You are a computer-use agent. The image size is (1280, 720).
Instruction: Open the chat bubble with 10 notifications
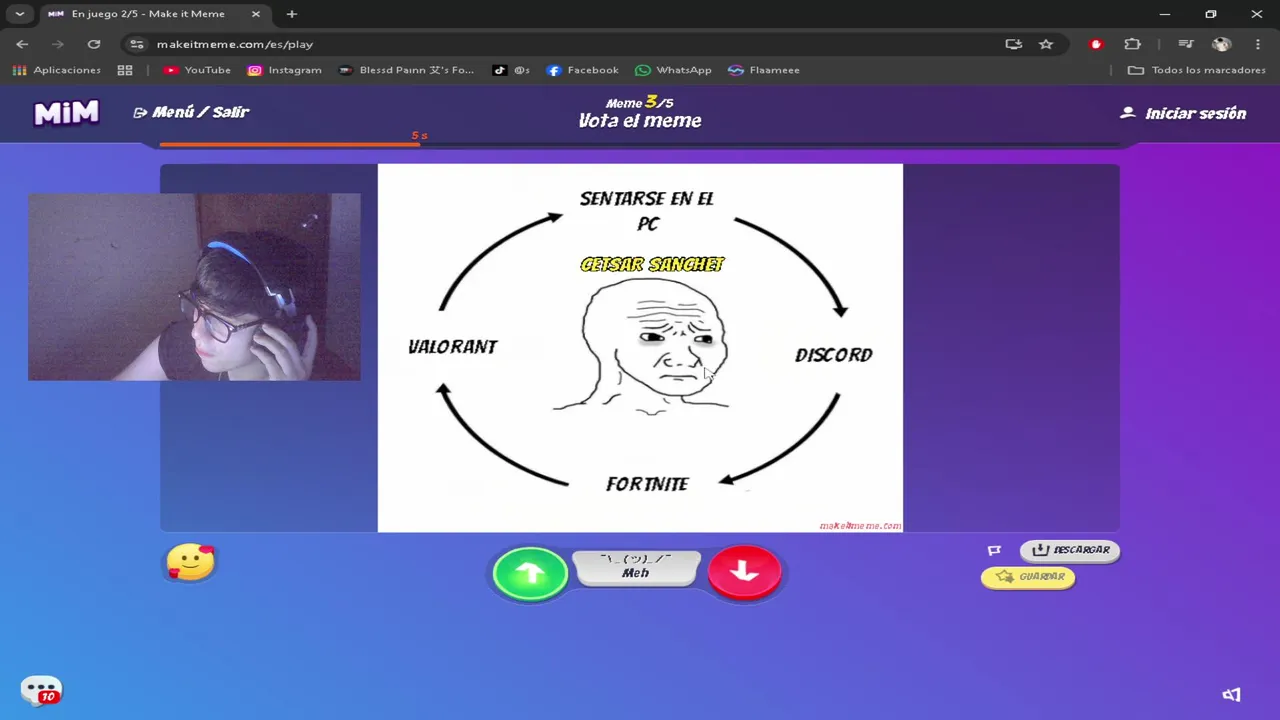pyautogui.click(x=41, y=691)
